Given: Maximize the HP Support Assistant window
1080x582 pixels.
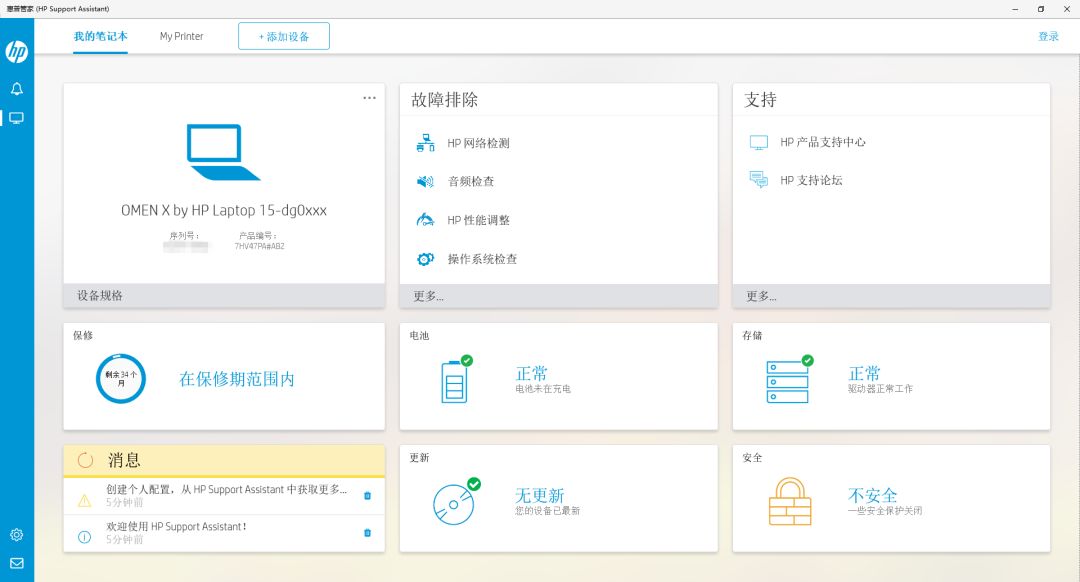Looking at the screenshot, I should point(1041,9).
